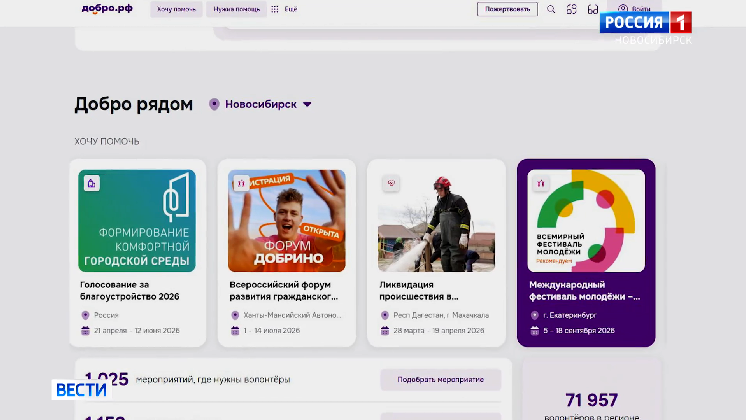Click the Россия location text
746x420 pixels.
[106, 315]
